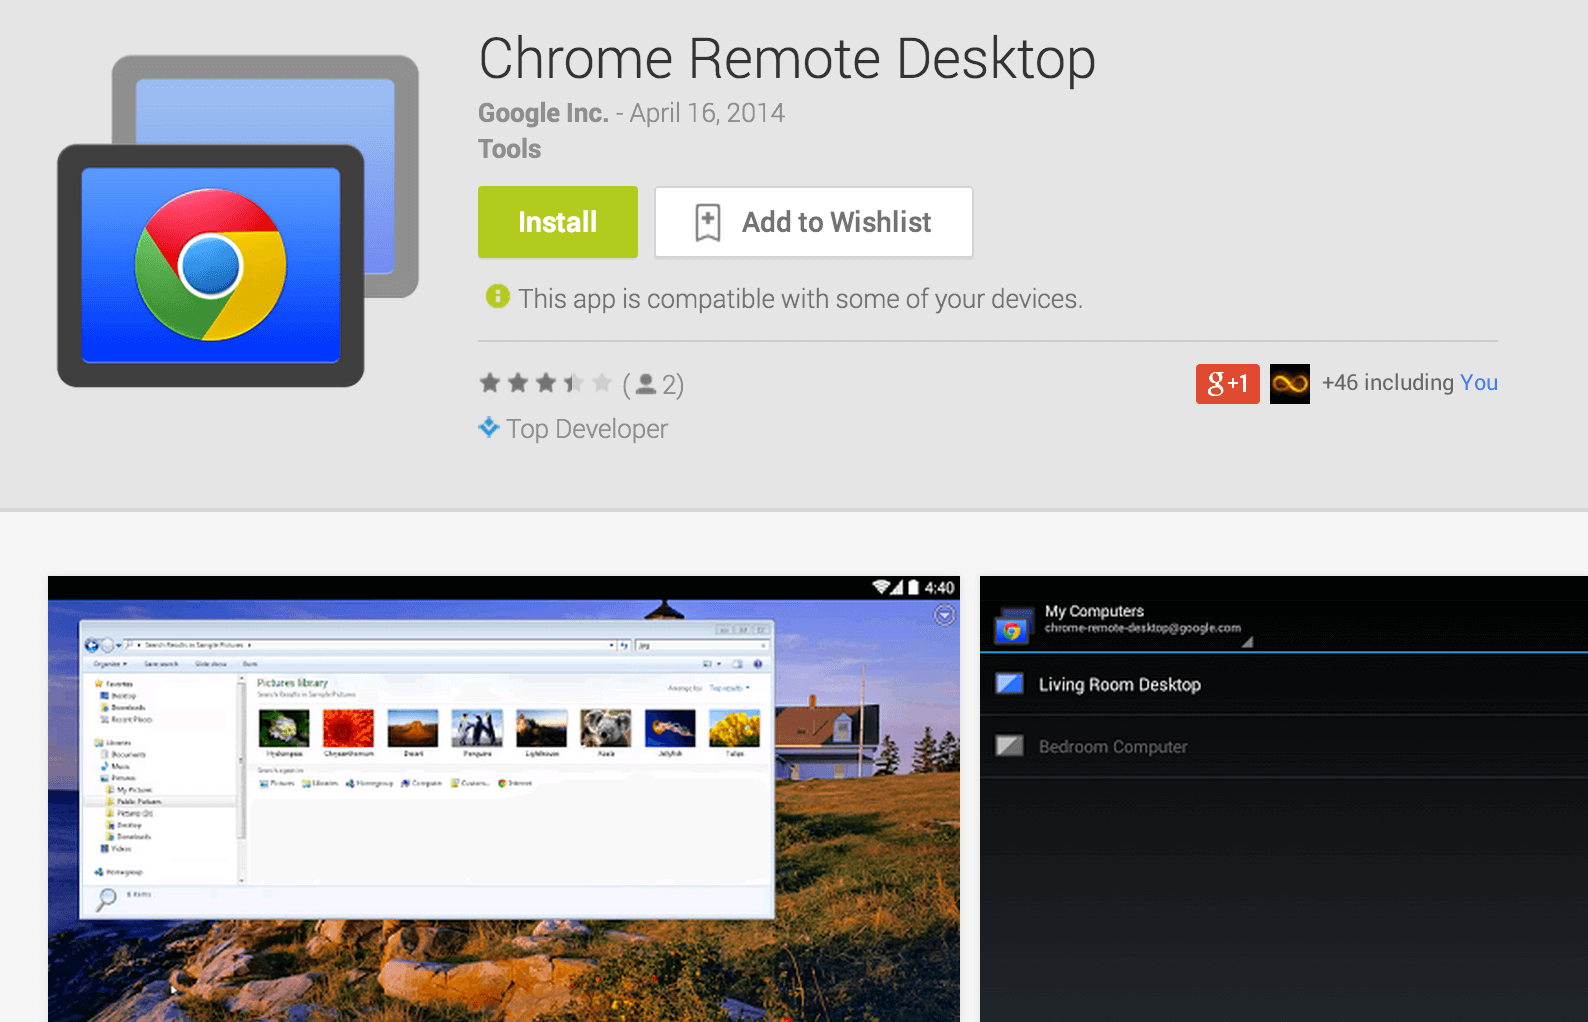Click the wifi status icon in screenshot
The width and height of the screenshot is (1588, 1022).
click(x=881, y=587)
